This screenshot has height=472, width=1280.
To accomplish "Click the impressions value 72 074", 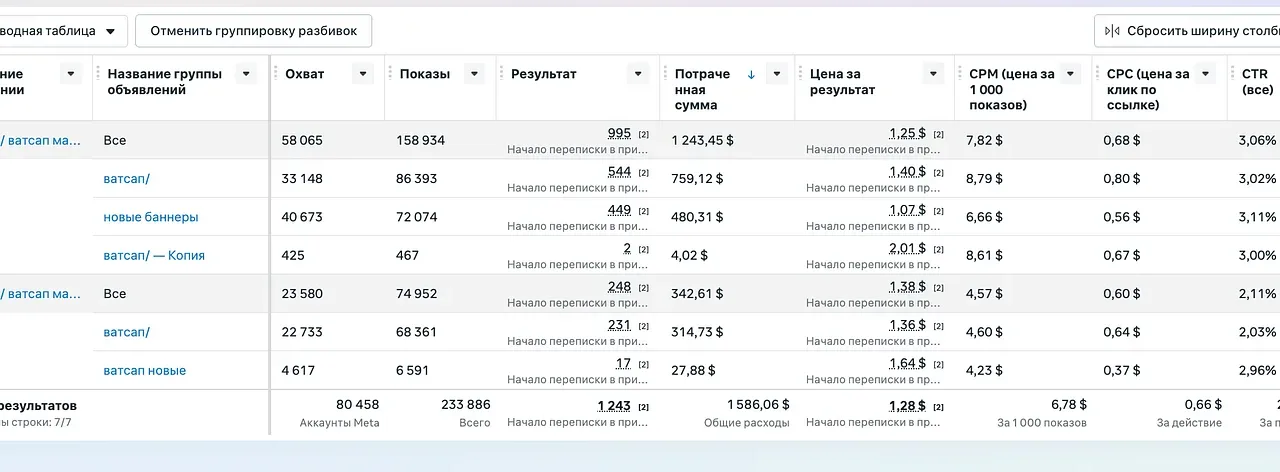I will point(417,217).
